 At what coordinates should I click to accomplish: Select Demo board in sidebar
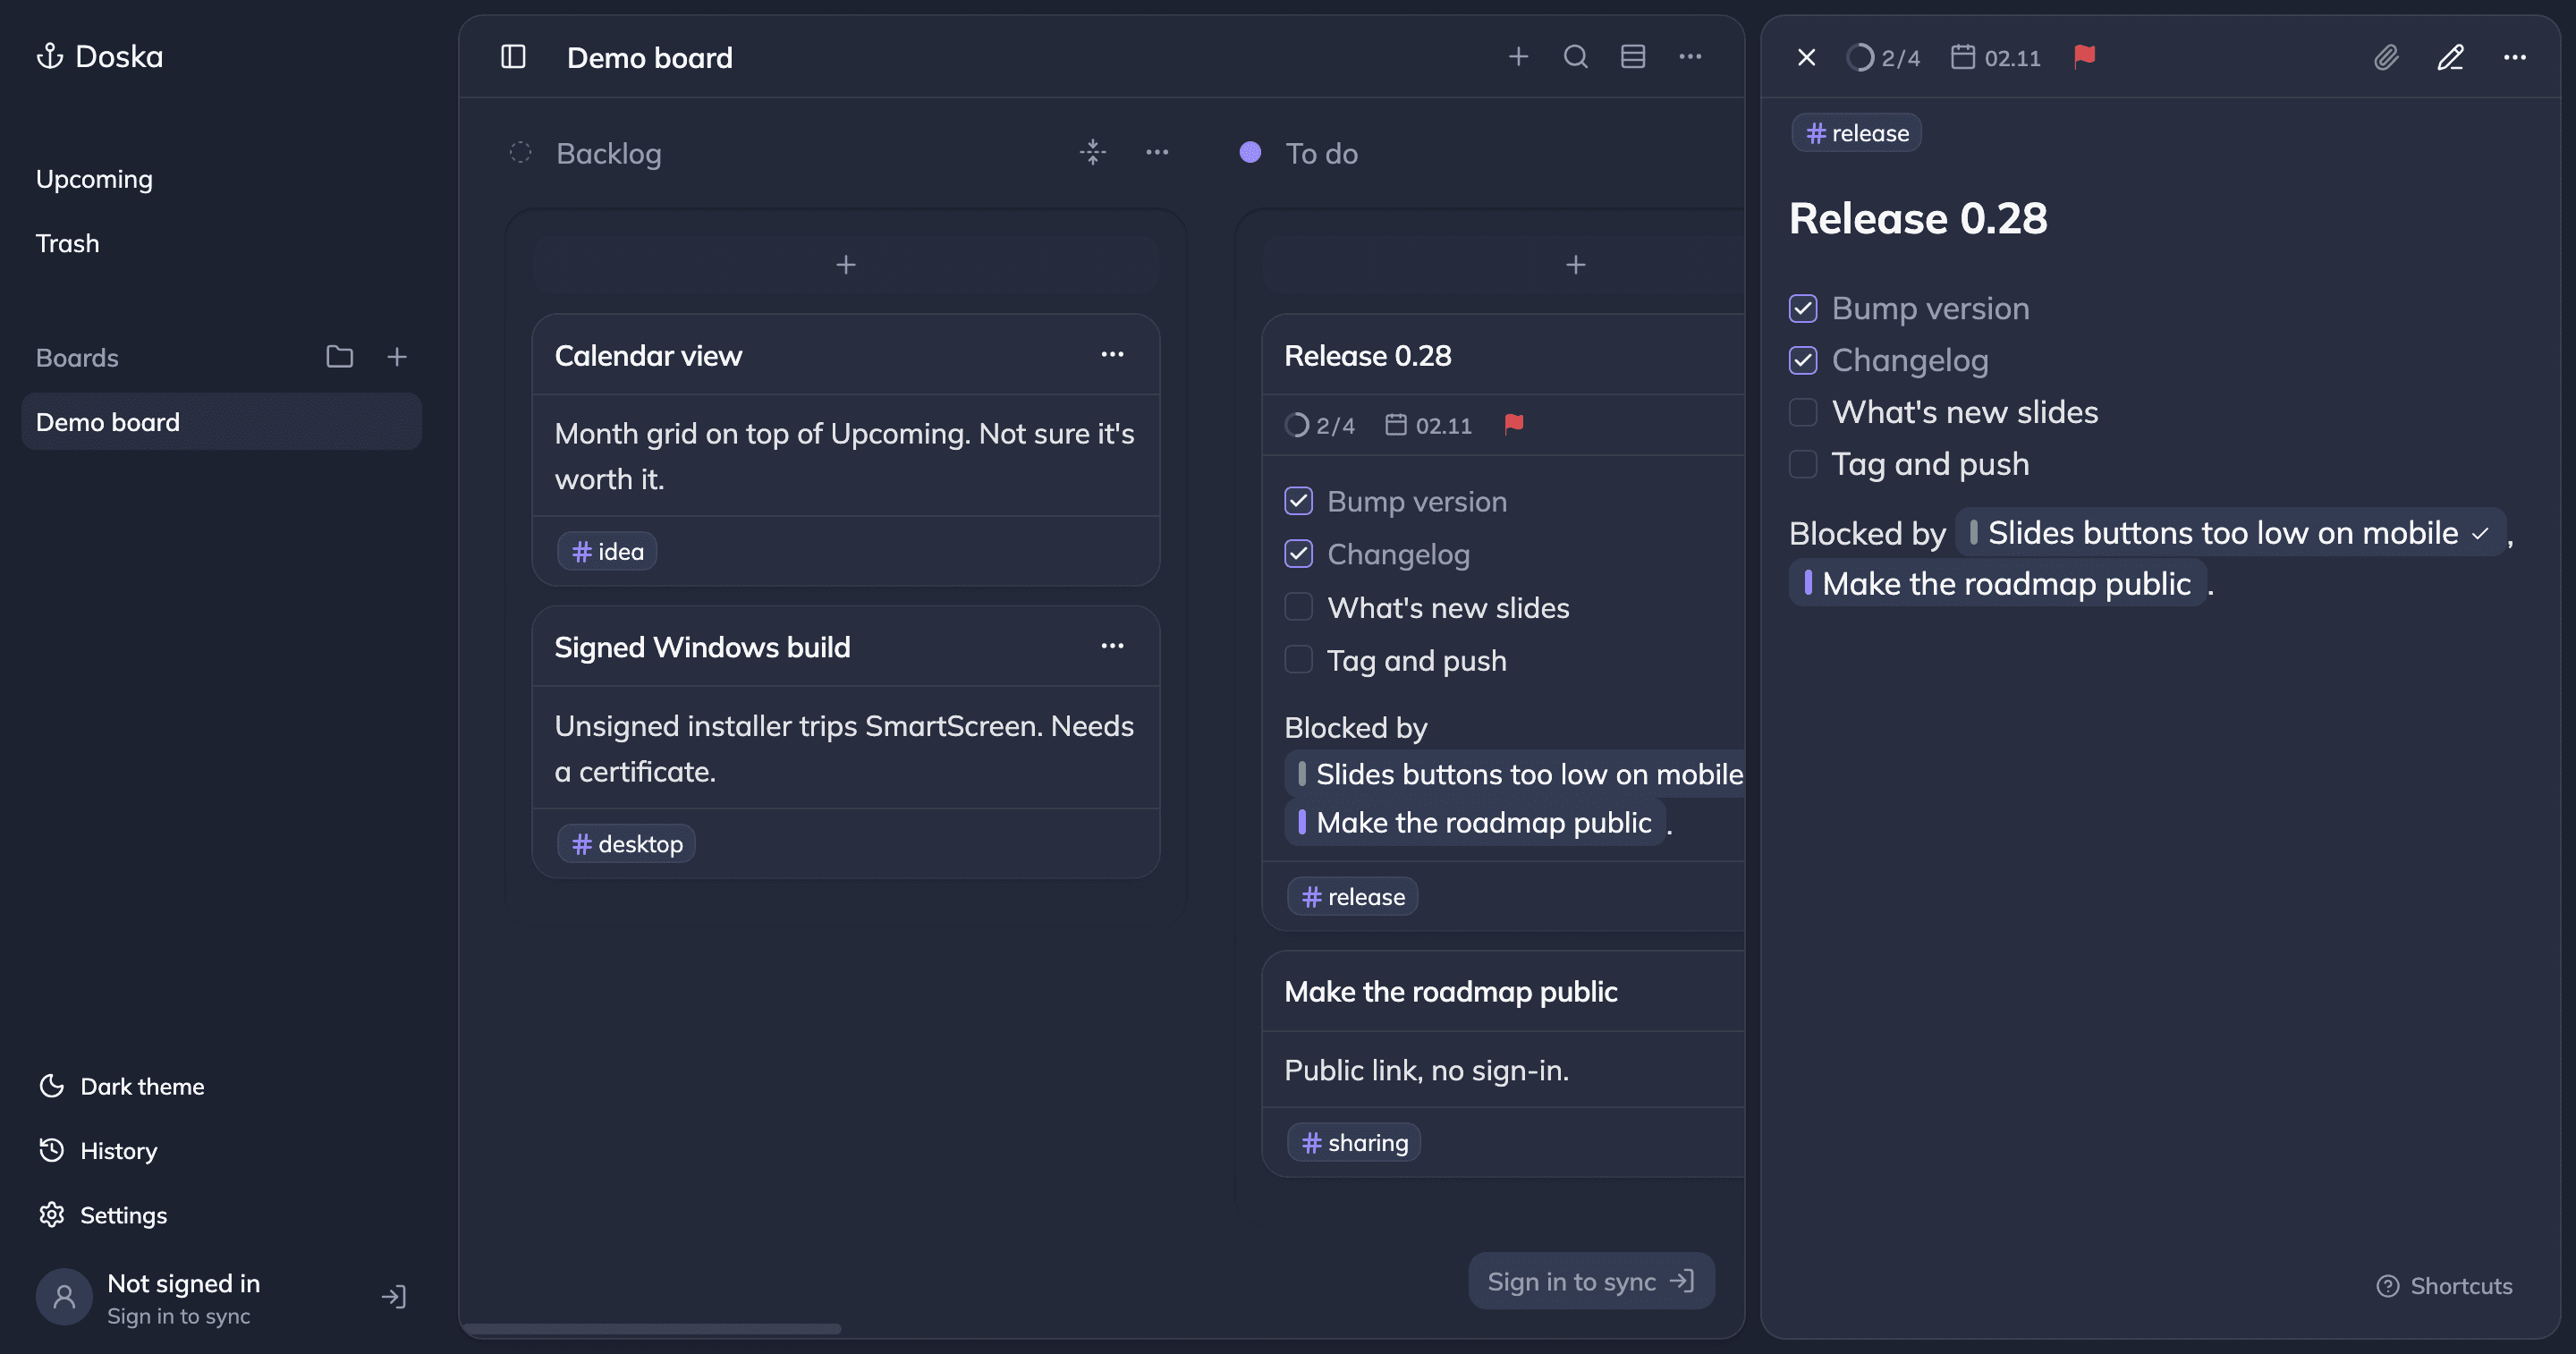(x=221, y=422)
